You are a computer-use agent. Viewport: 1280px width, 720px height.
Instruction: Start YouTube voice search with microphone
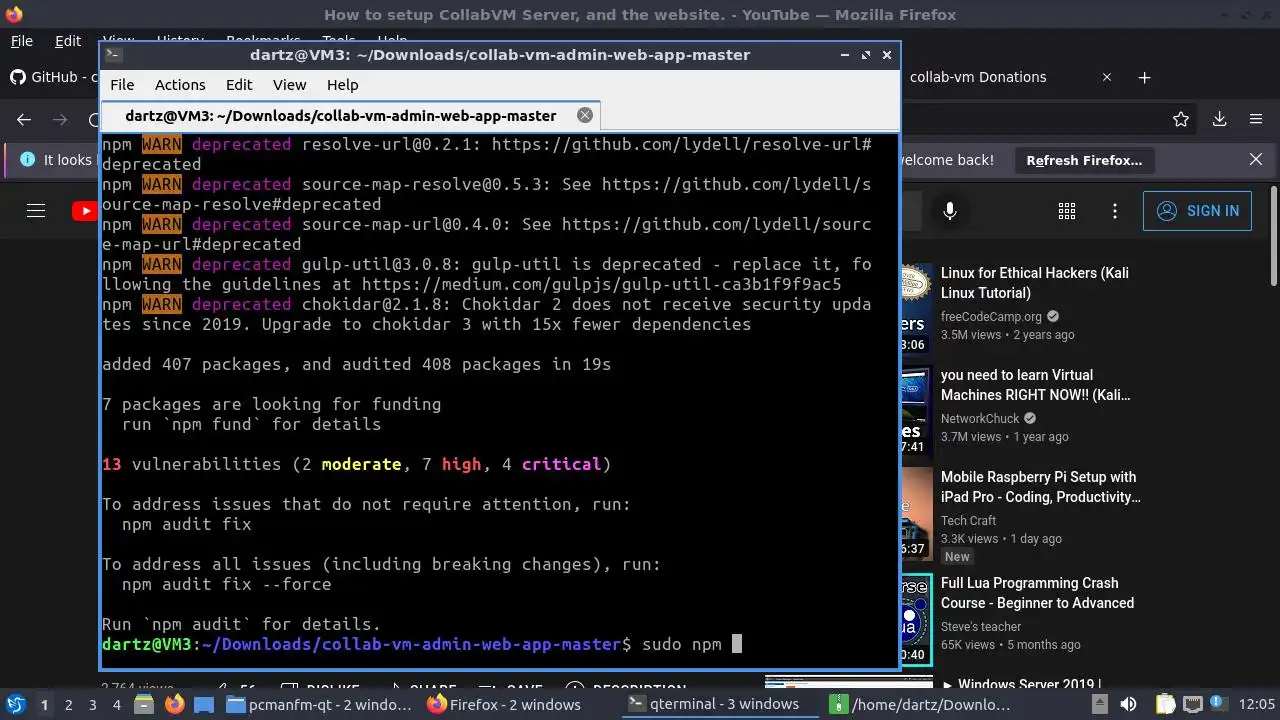950,211
